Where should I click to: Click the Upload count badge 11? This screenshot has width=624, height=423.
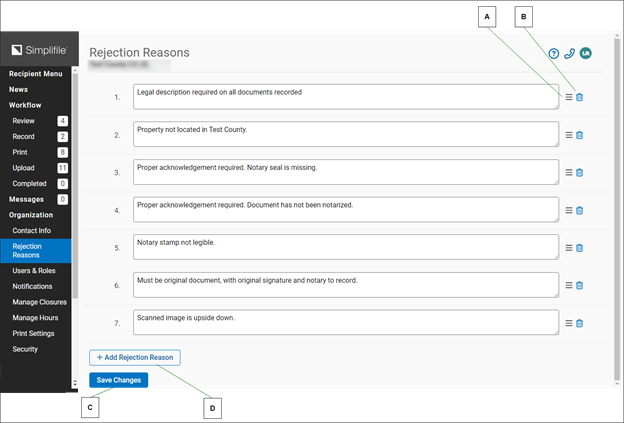(x=62, y=168)
